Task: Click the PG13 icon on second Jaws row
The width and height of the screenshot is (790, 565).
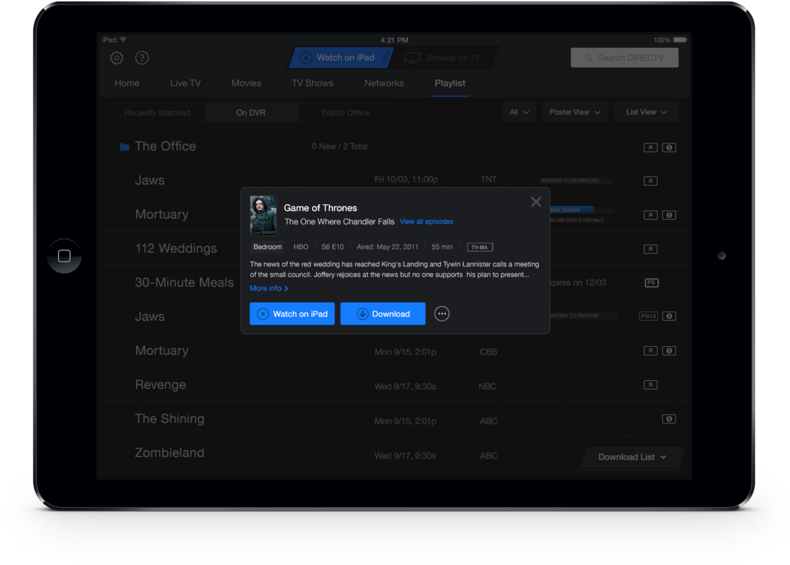Action: (648, 316)
